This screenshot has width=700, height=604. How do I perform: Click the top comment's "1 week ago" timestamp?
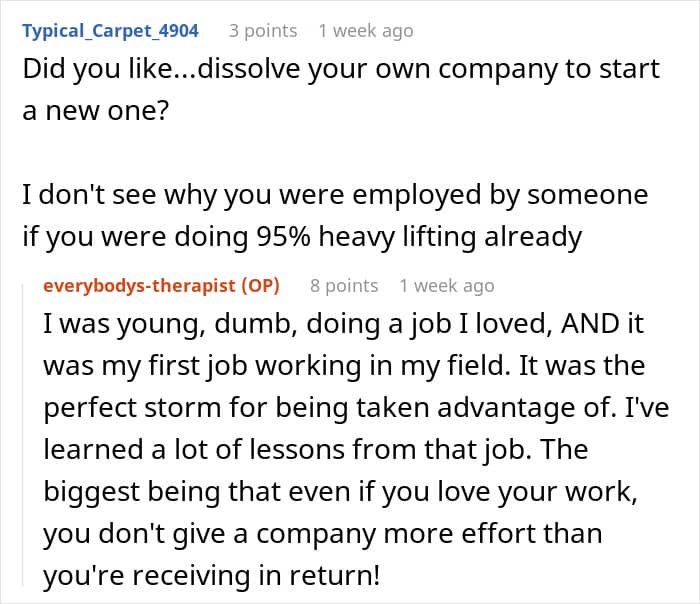pos(365,31)
